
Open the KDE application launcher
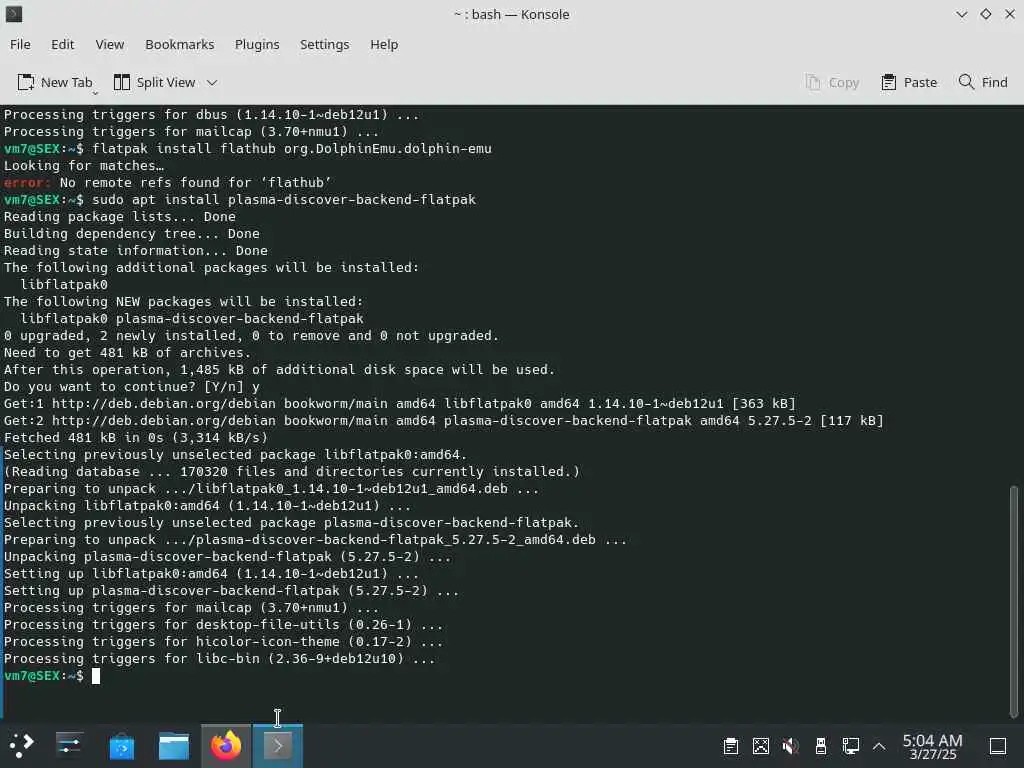click(x=22, y=745)
